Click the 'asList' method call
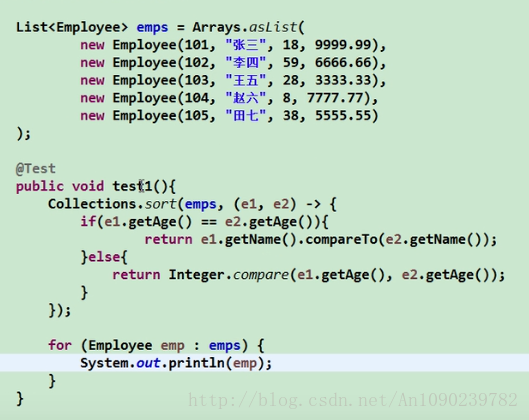Viewport: 529px width, 420px height. pyautogui.click(x=273, y=27)
